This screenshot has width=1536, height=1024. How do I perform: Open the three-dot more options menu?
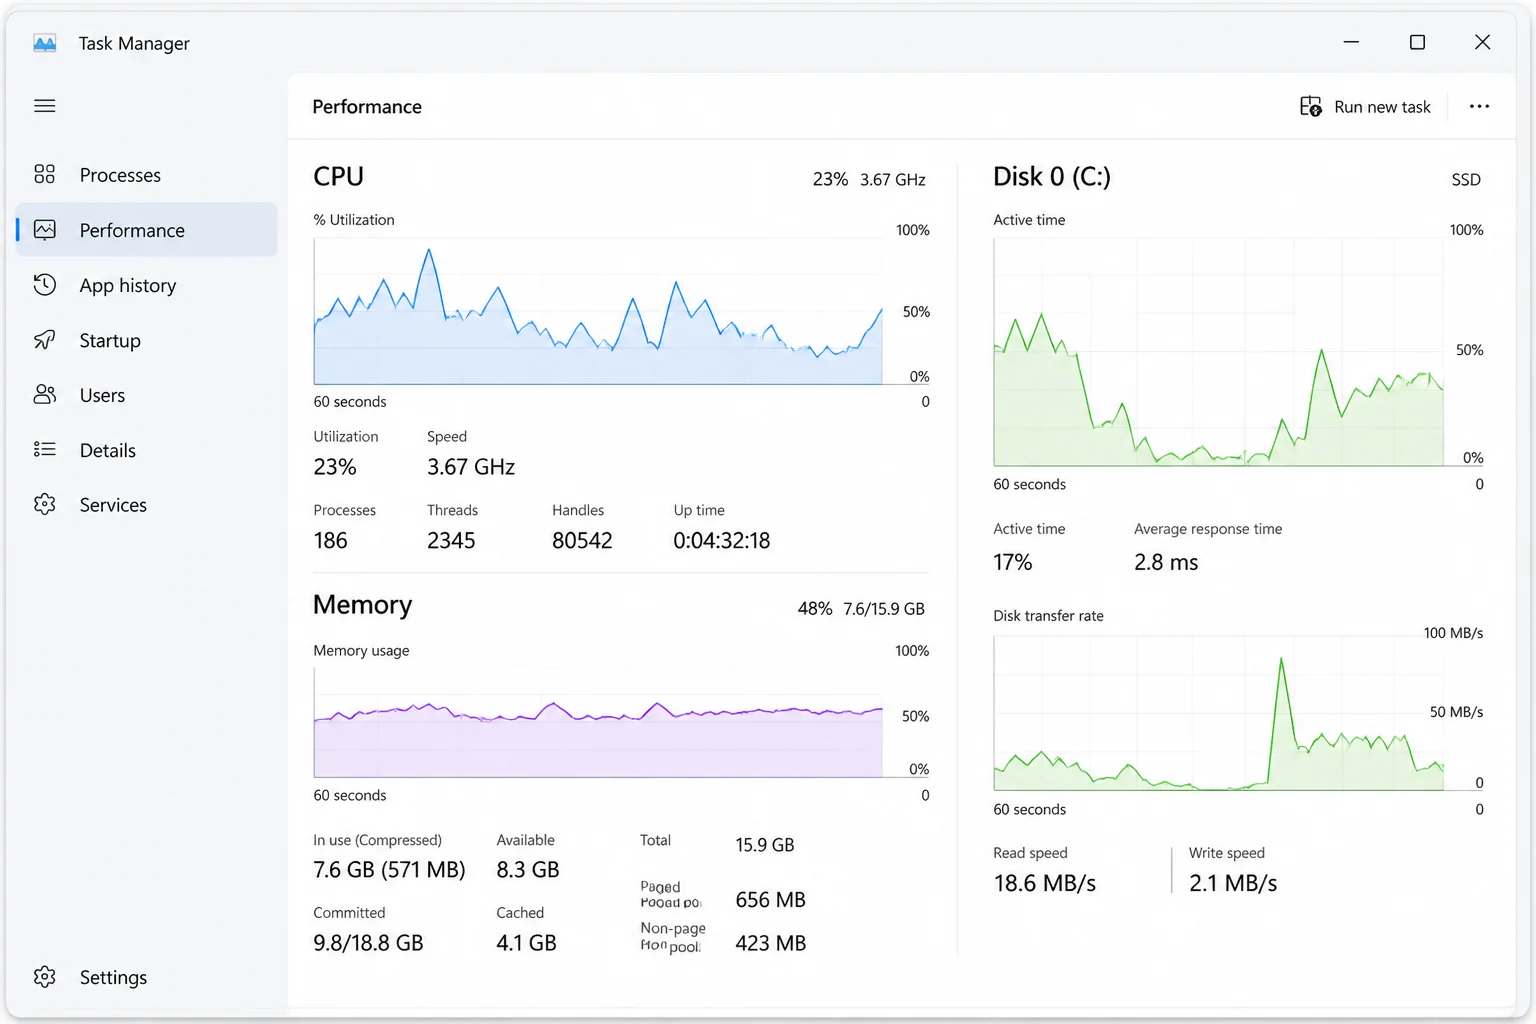coord(1479,106)
